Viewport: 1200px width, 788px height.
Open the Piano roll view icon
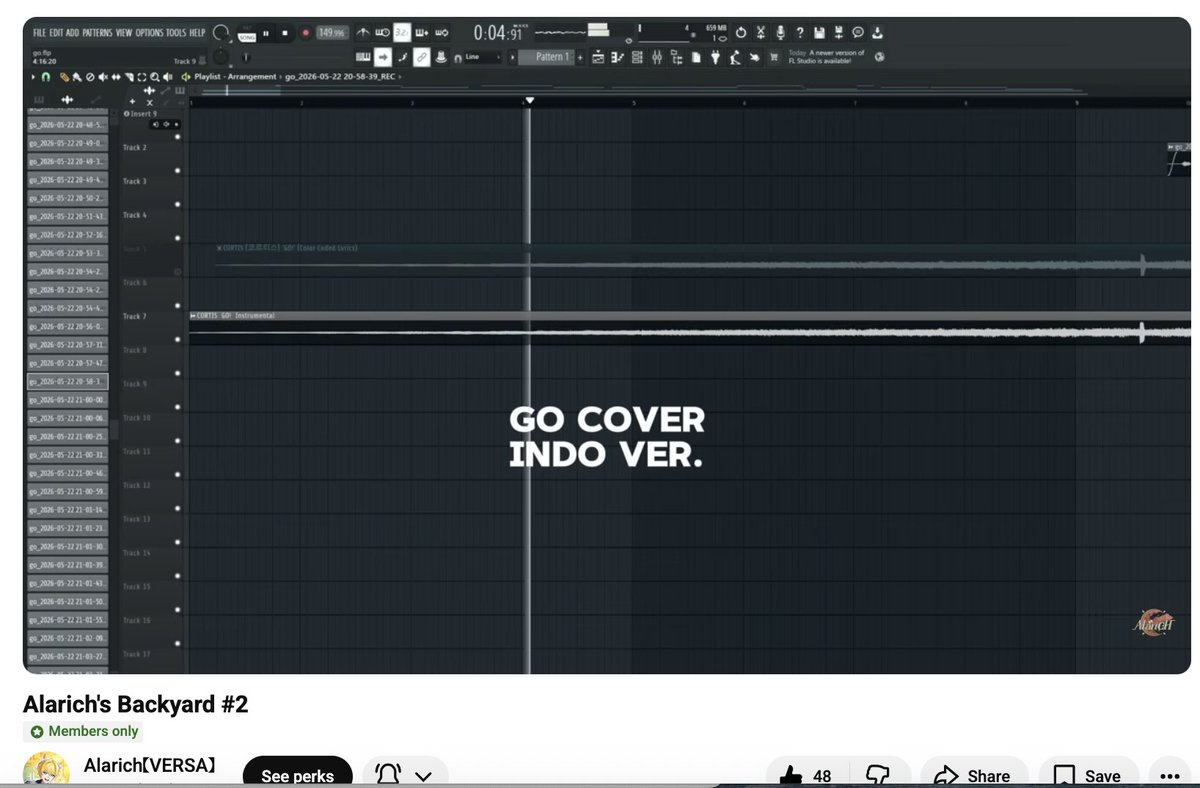pos(617,58)
